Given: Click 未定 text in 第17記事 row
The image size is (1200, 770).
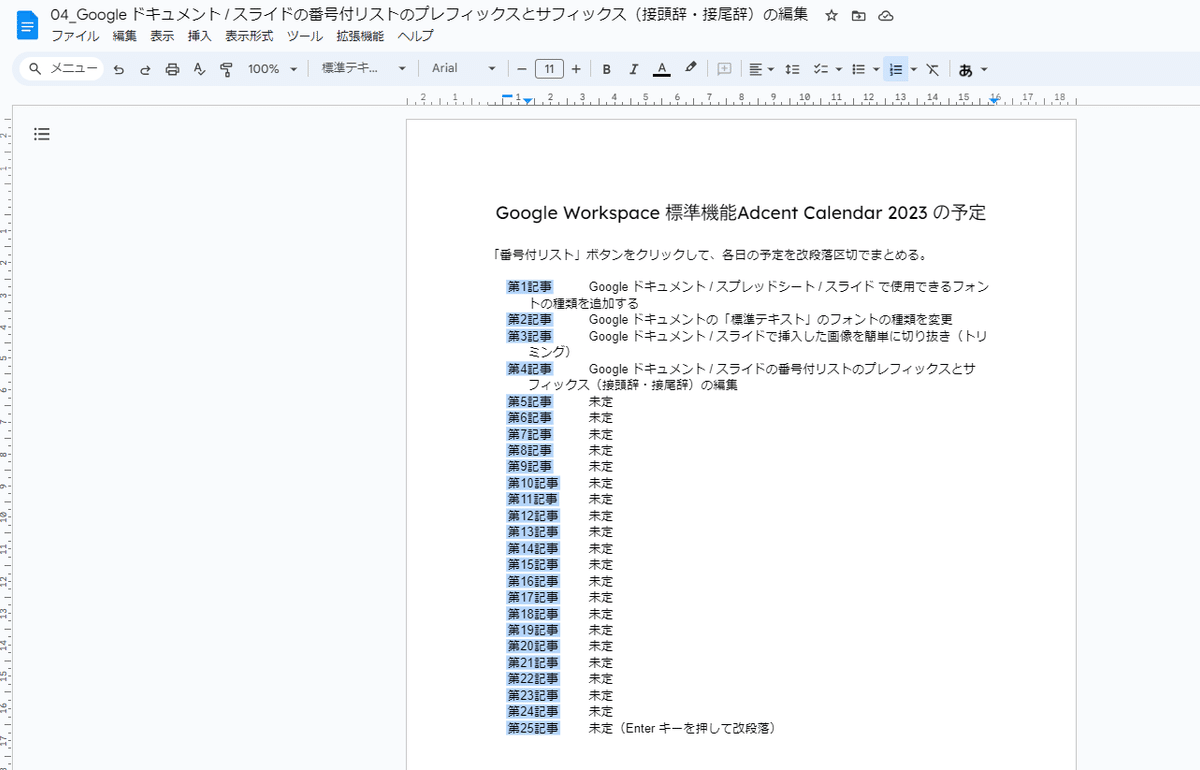Looking at the screenshot, I should [600, 597].
